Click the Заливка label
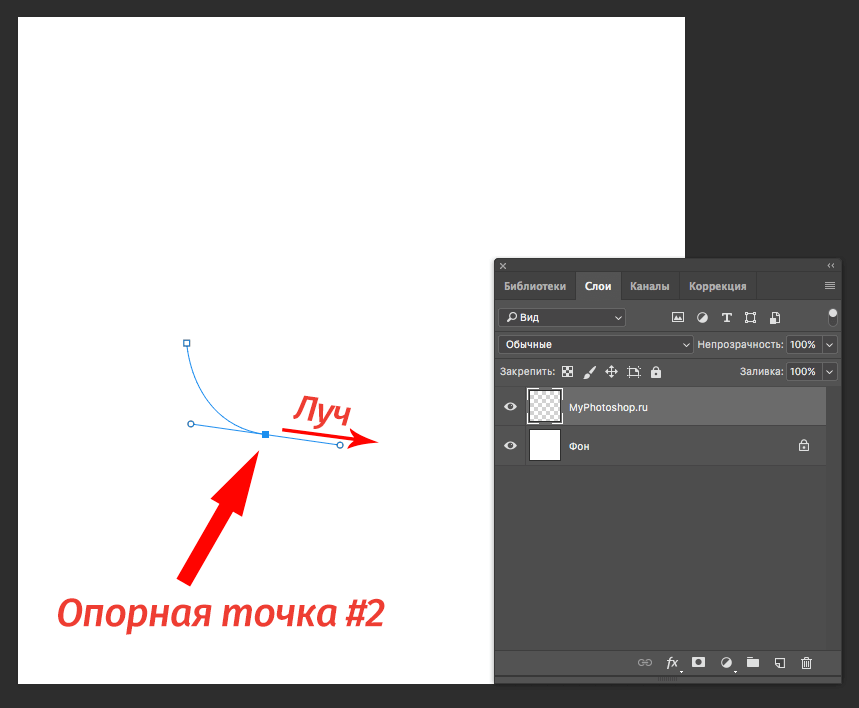Screen dimensions: 859x708 tap(761, 372)
